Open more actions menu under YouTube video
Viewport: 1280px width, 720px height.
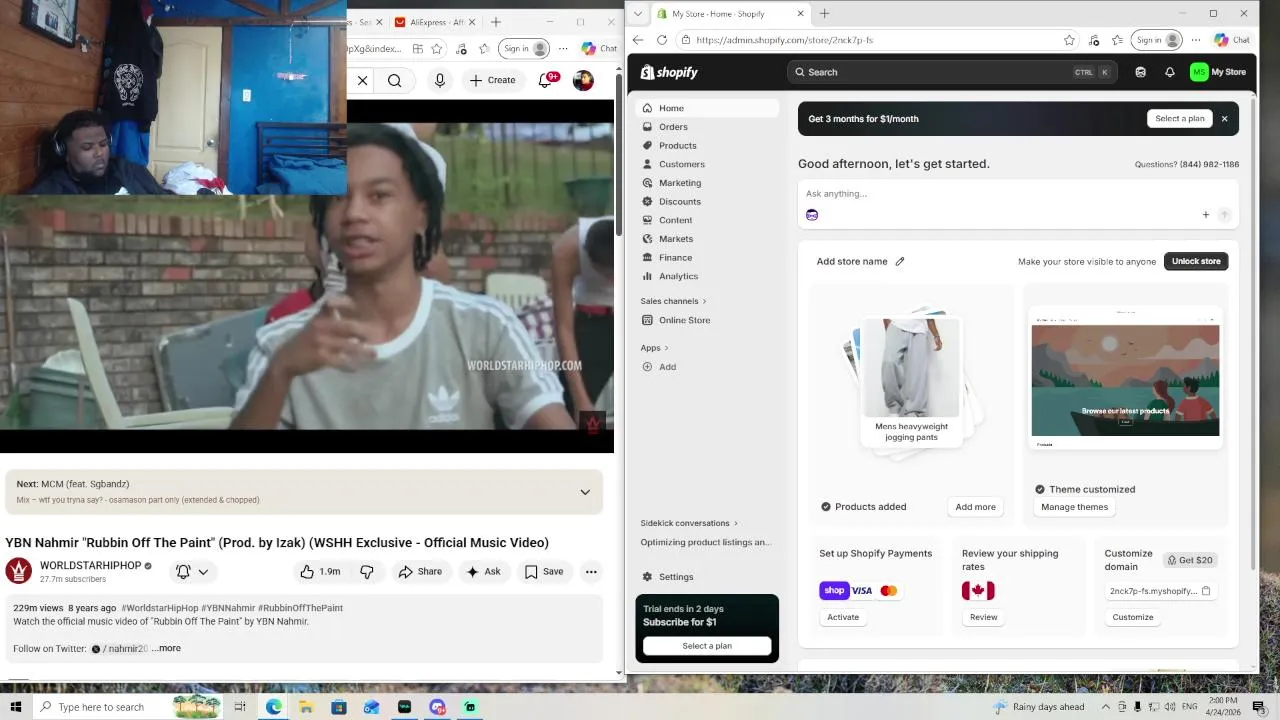click(x=591, y=571)
